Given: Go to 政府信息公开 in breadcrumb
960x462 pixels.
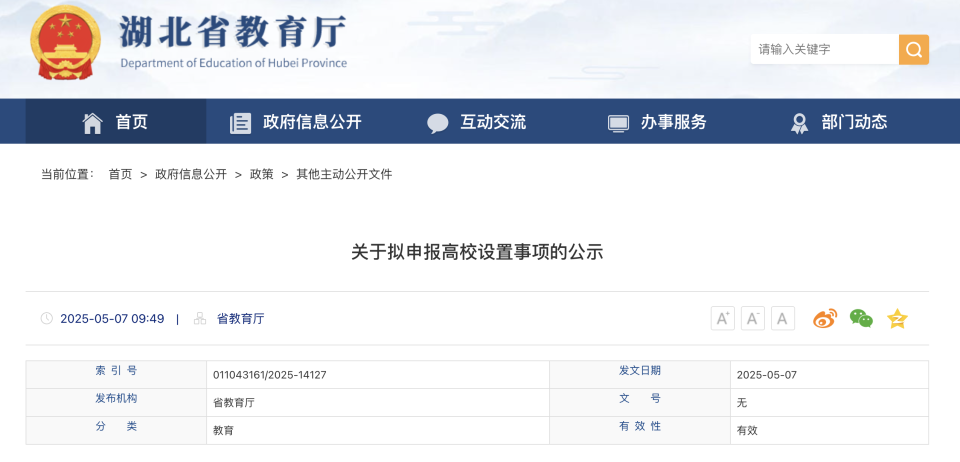Looking at the screenshot, I should point(191,174).
